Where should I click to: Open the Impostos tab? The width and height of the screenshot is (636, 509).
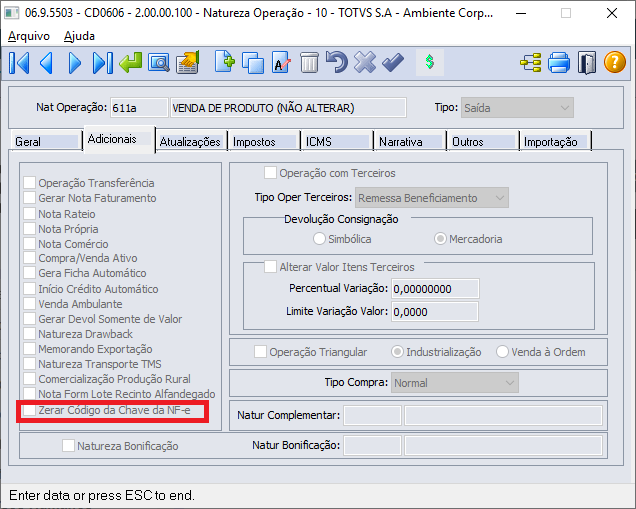coord(264,142)
